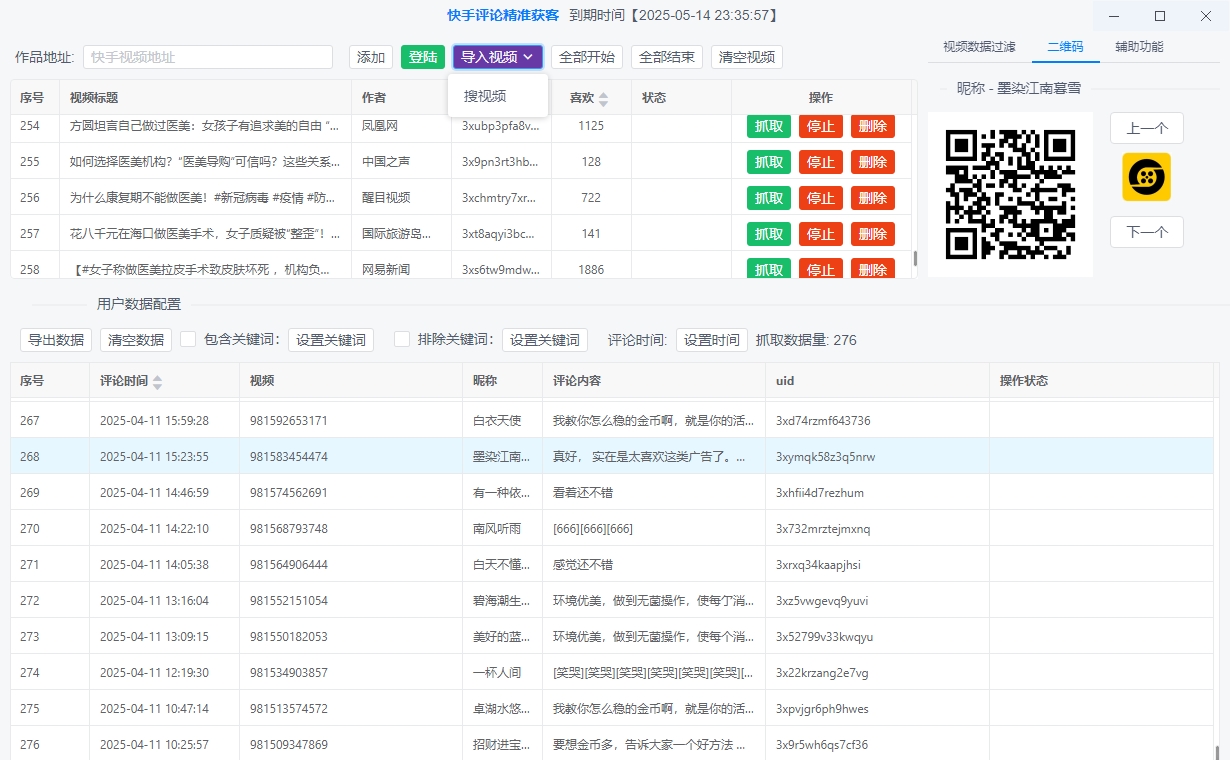Click the 添加 button to add a video
Image resolution: width=1230 pixels, height=760 pixels.
pos(370,57)
